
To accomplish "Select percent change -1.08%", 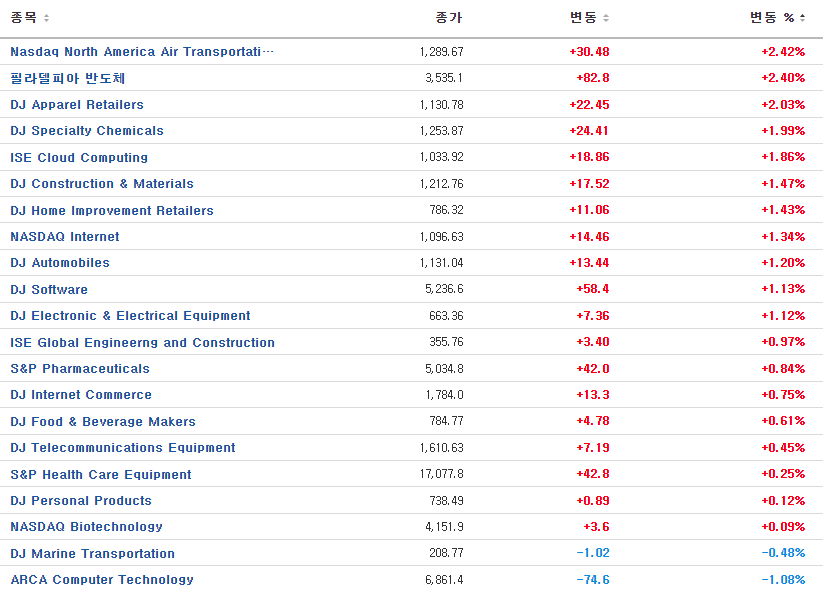I will (x=783, y=579).
